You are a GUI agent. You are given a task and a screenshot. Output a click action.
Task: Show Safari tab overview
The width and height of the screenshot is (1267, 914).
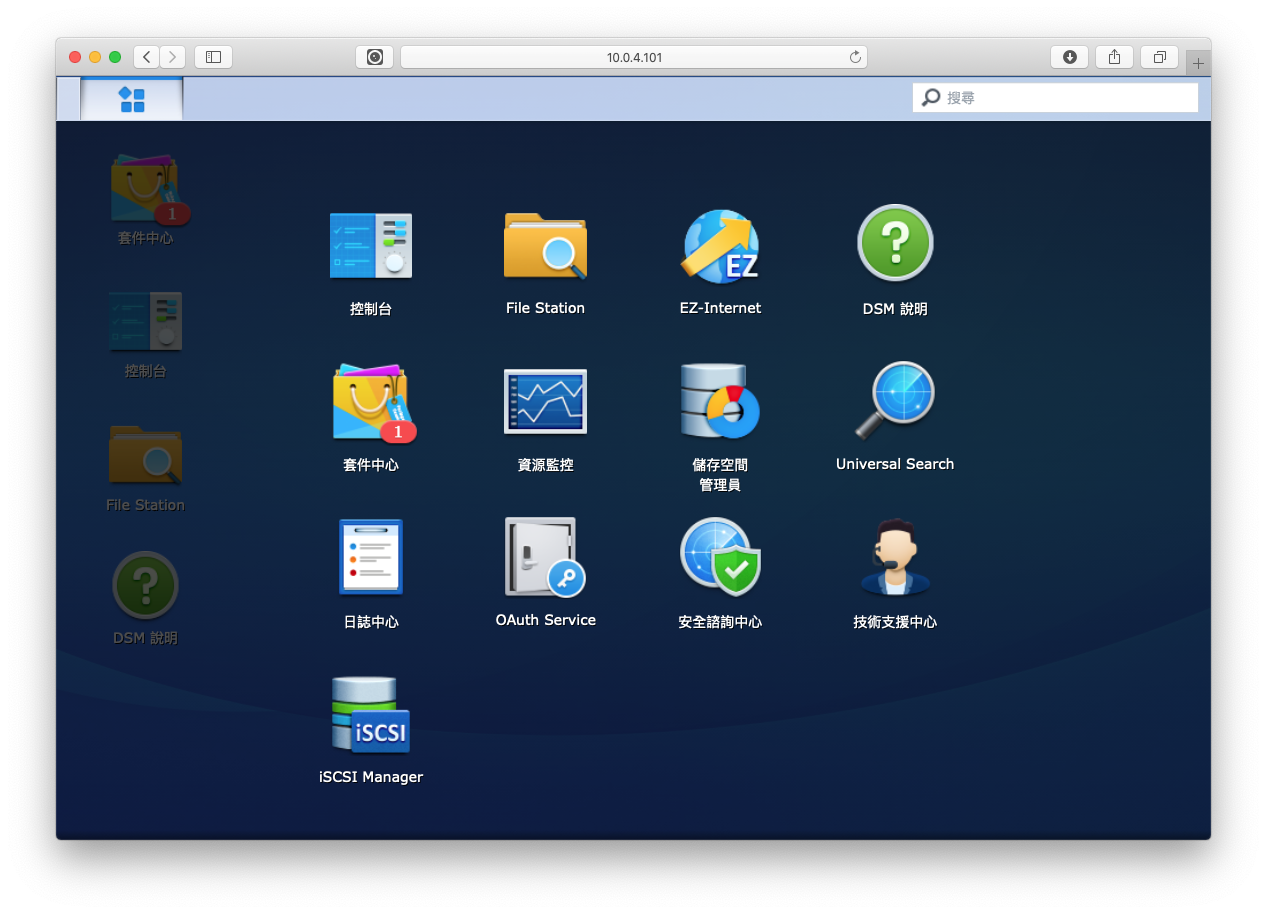(x=1159, y=57)
